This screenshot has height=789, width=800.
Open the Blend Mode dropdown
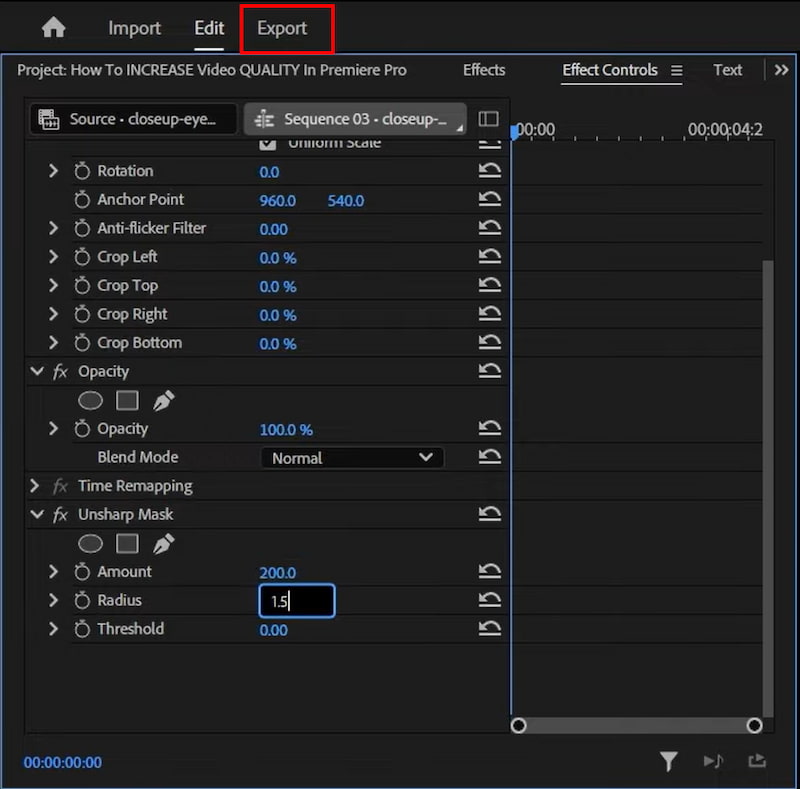coord(352,457)
